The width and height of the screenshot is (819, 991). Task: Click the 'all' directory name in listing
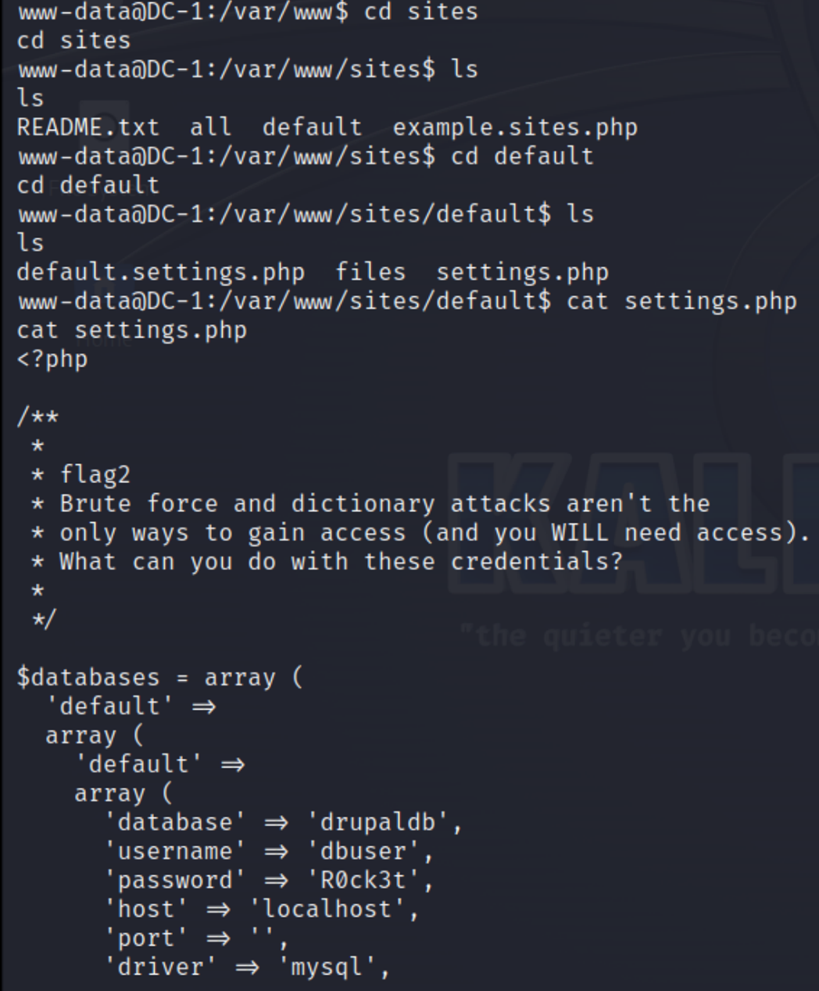coord(211,127)
